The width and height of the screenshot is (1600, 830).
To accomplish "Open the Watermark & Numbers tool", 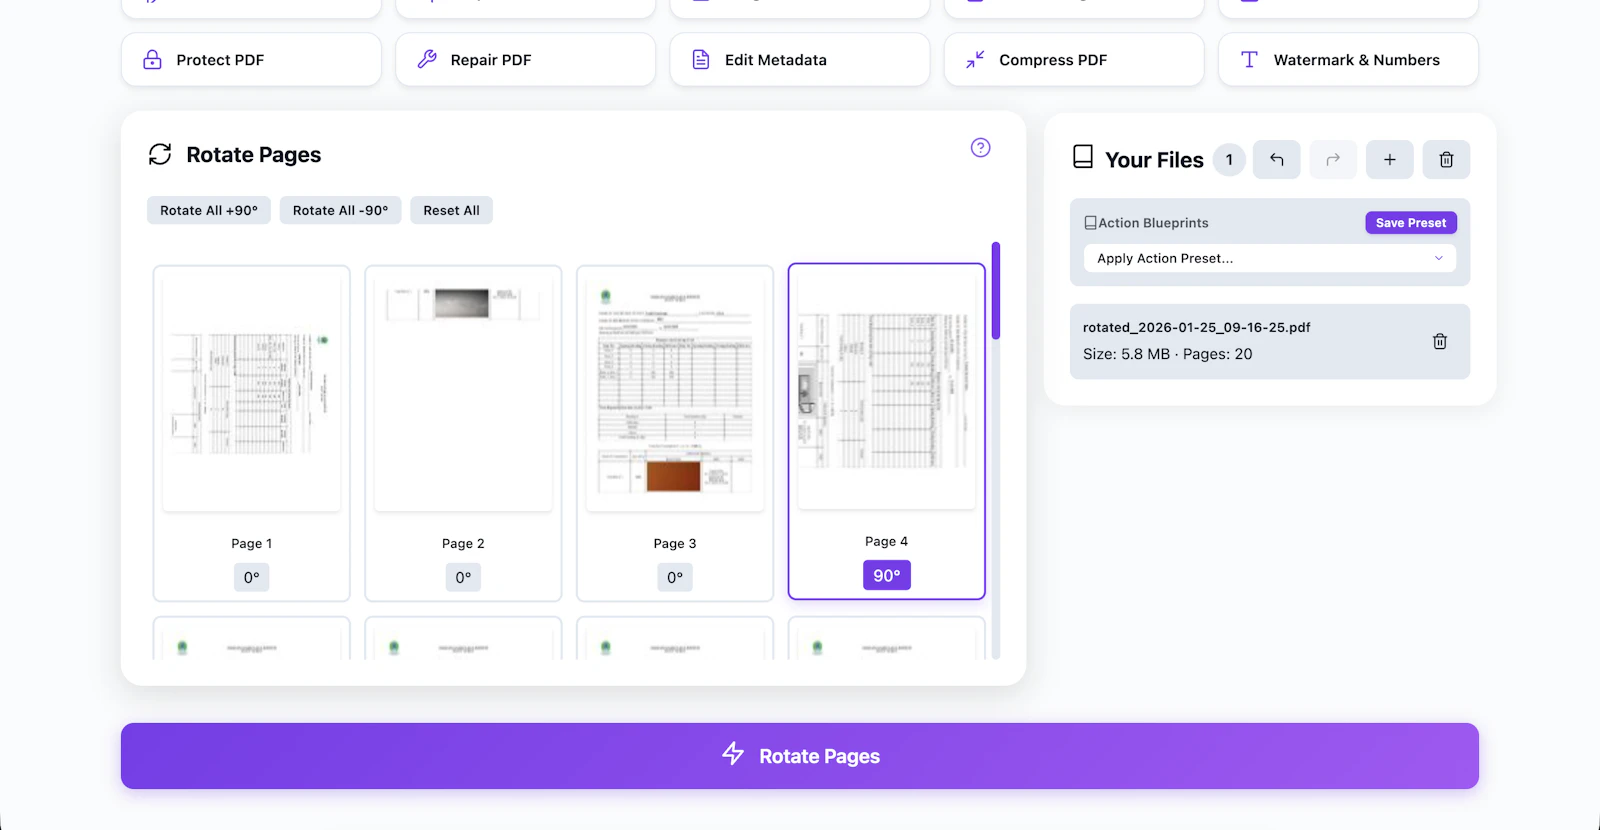I will tap(1348, 60).
